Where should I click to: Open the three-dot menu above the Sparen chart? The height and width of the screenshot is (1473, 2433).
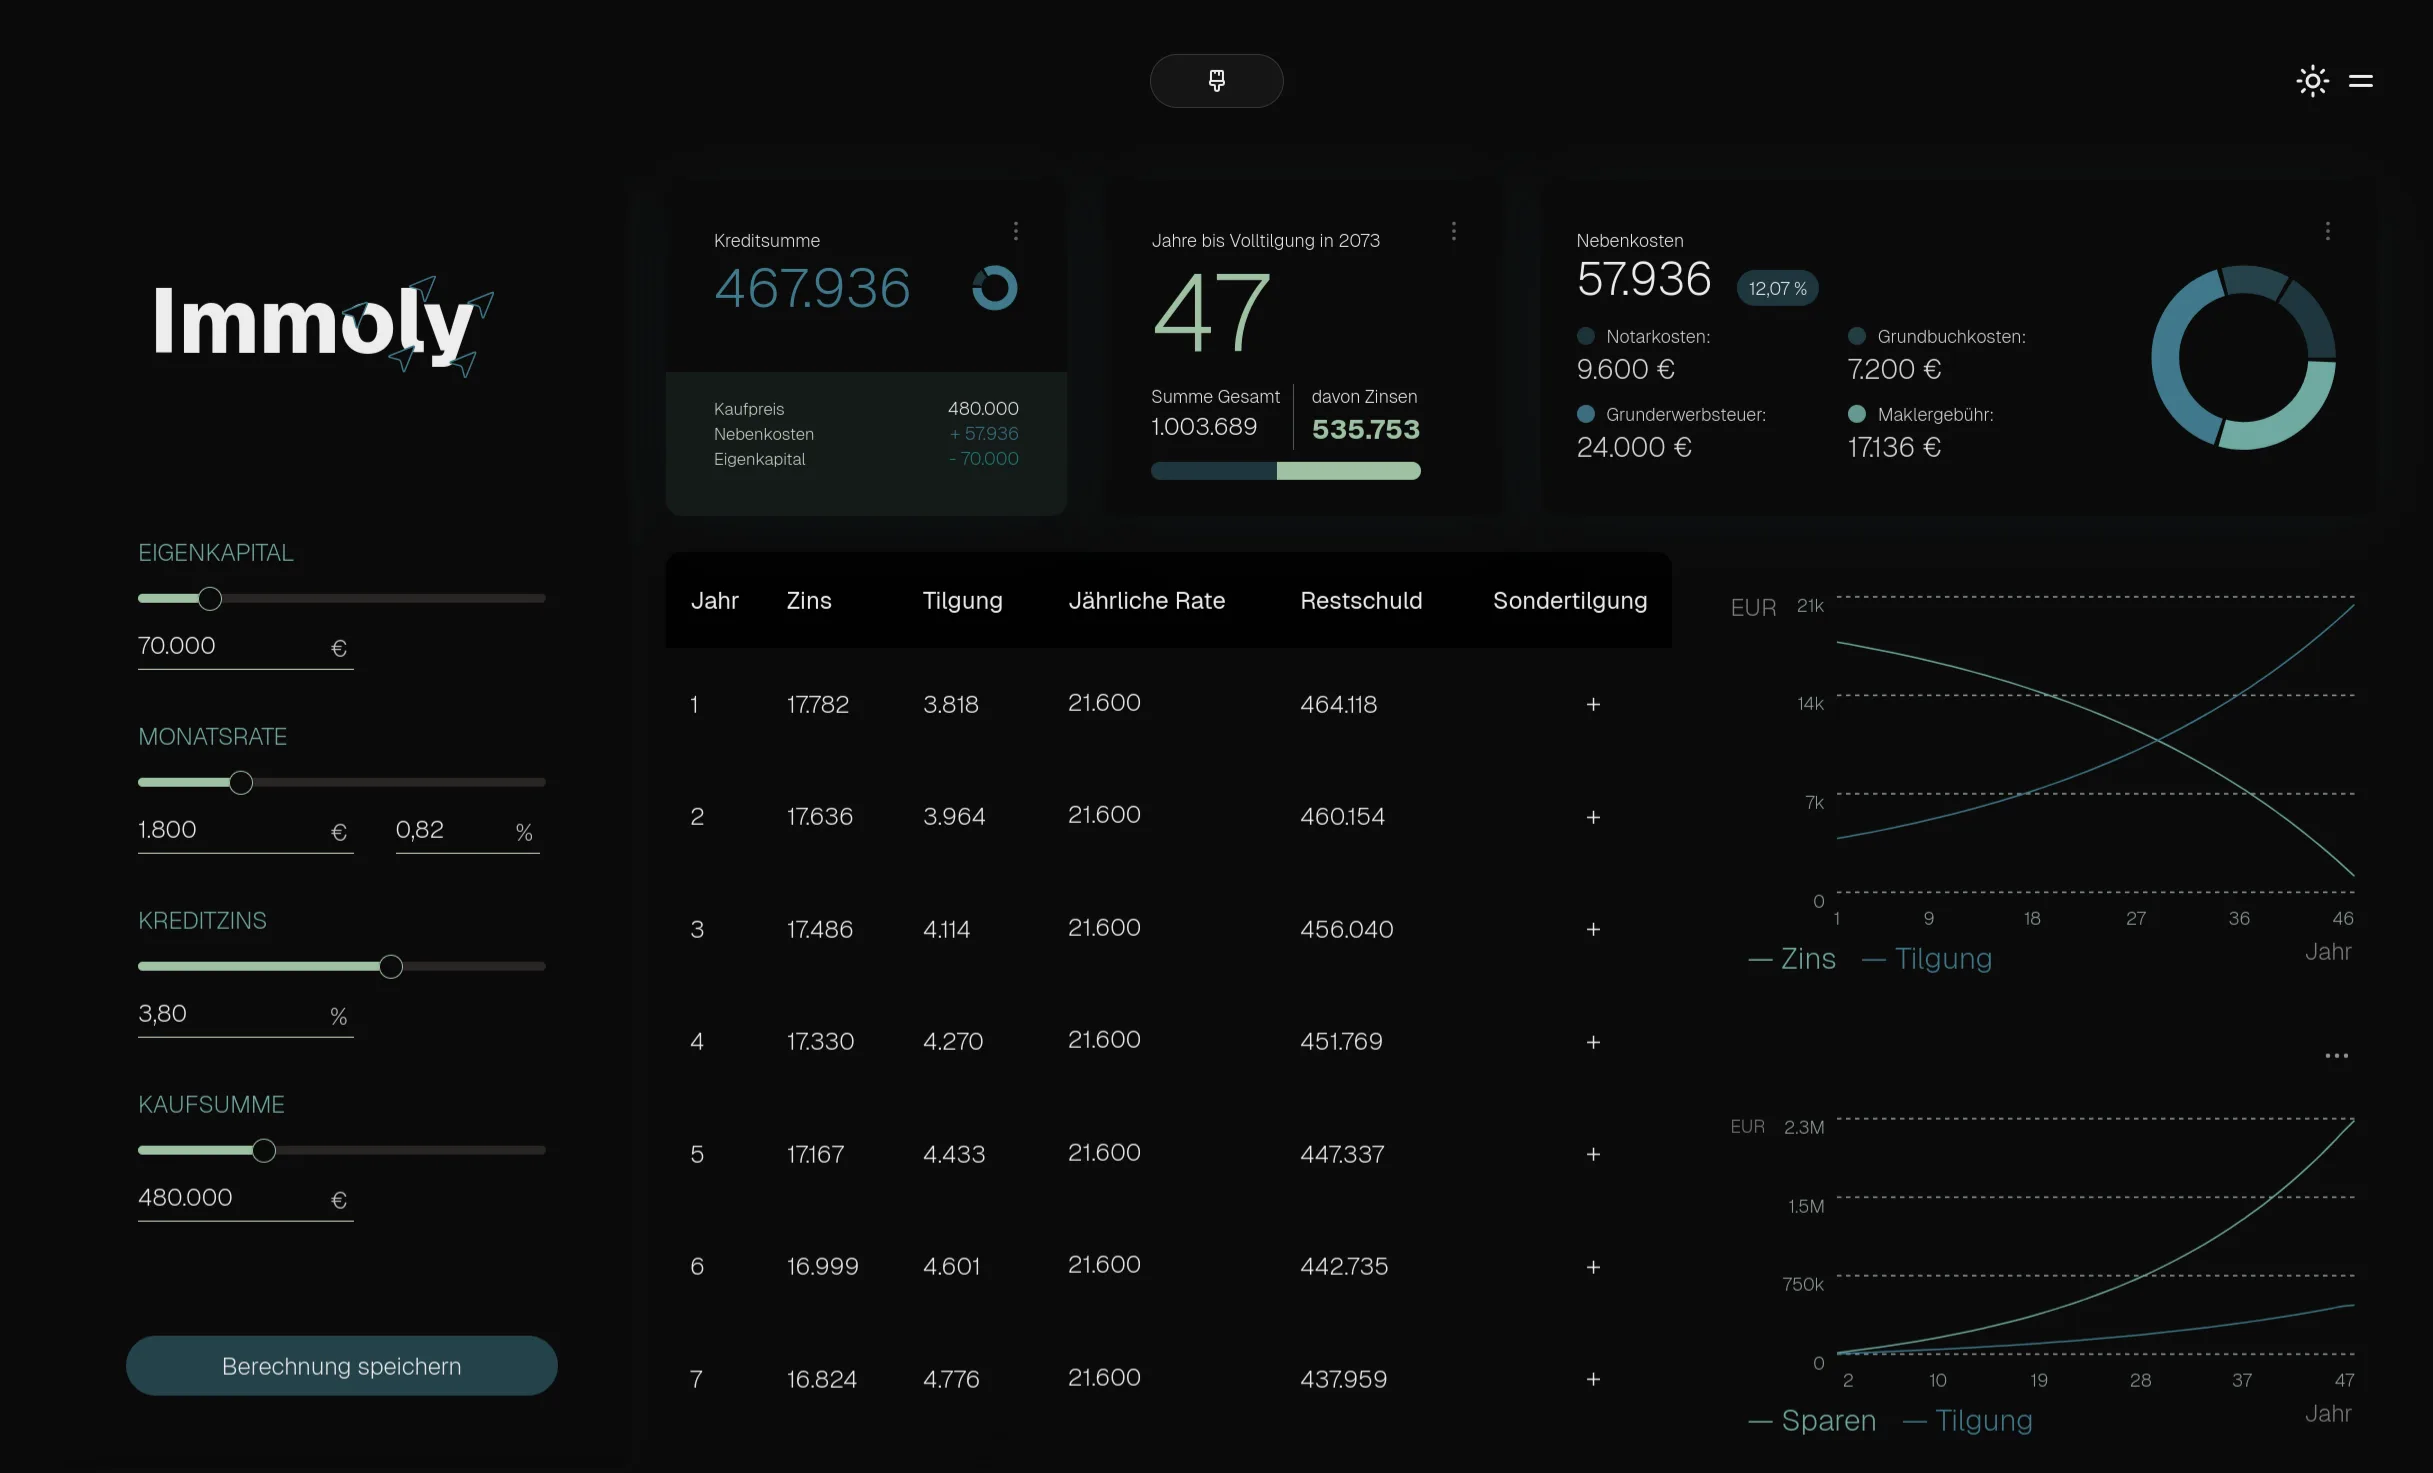pyautogui.click(x=2337, y=1056)
